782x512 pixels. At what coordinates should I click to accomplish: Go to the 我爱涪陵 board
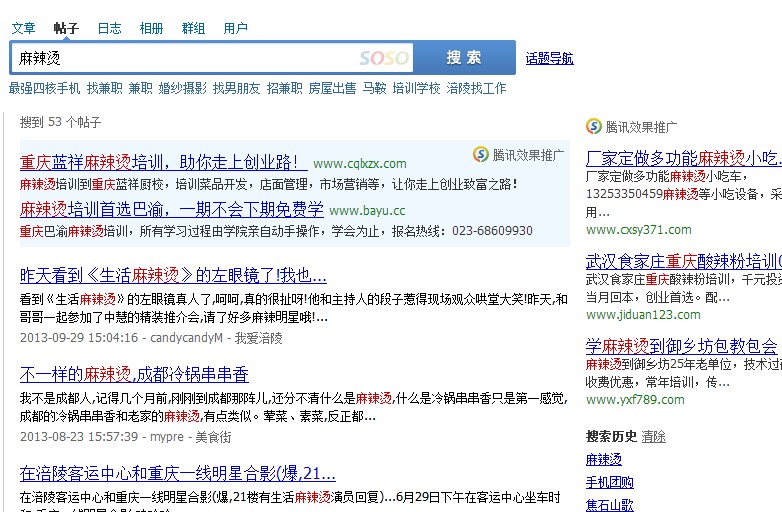pos(258,338)
